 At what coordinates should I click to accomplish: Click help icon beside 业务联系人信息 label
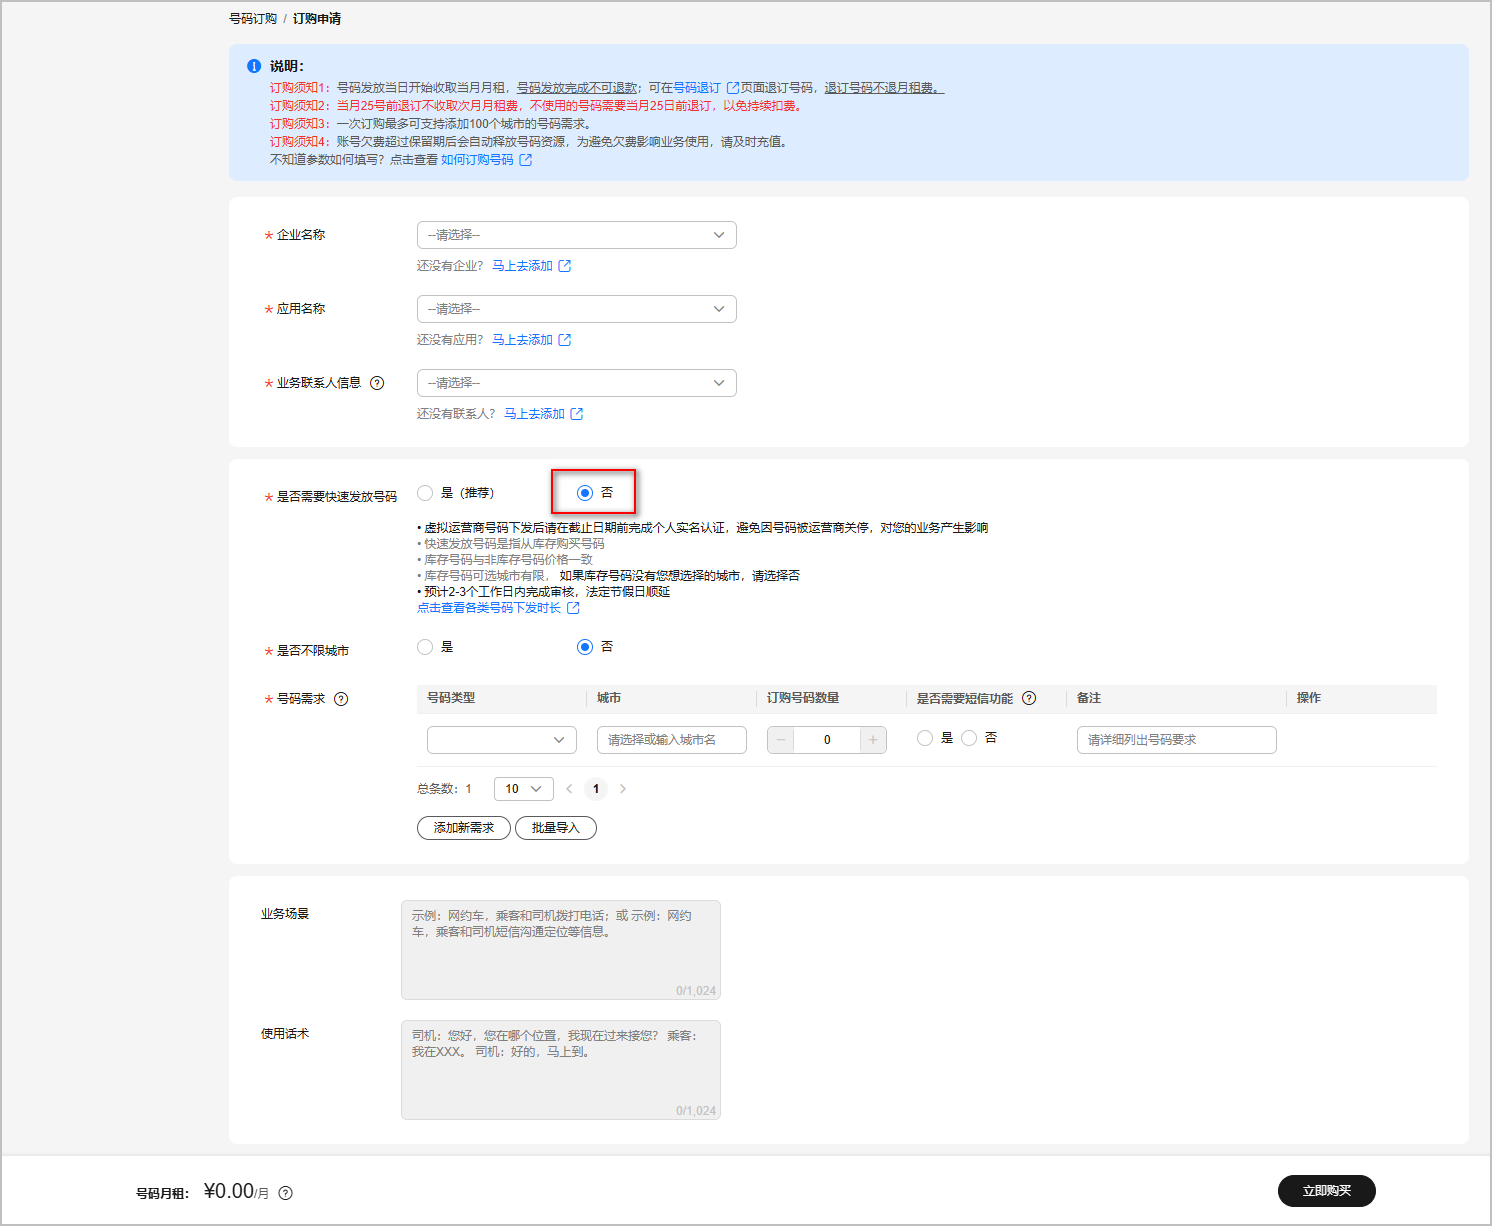[x=377, y=383]
